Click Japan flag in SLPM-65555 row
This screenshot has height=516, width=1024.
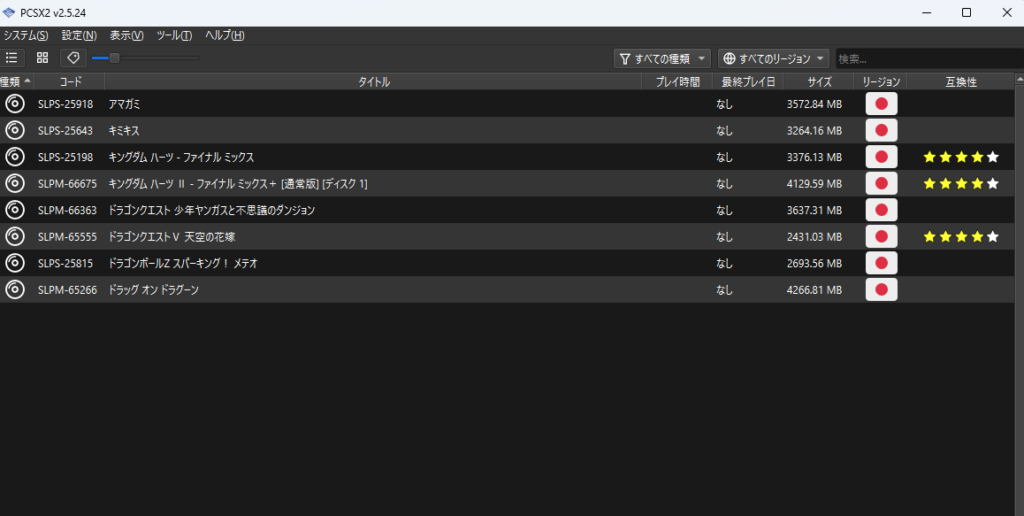pos(881,236)
